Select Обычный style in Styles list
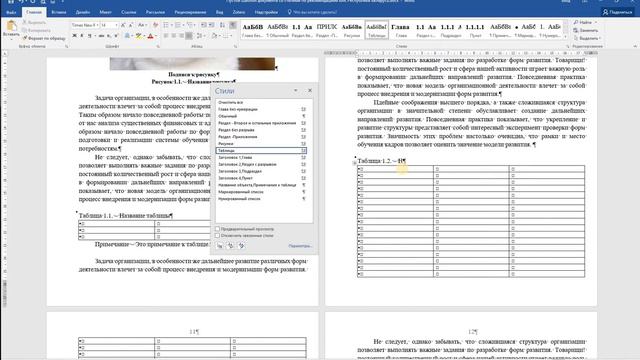 (x=261, y=116)
